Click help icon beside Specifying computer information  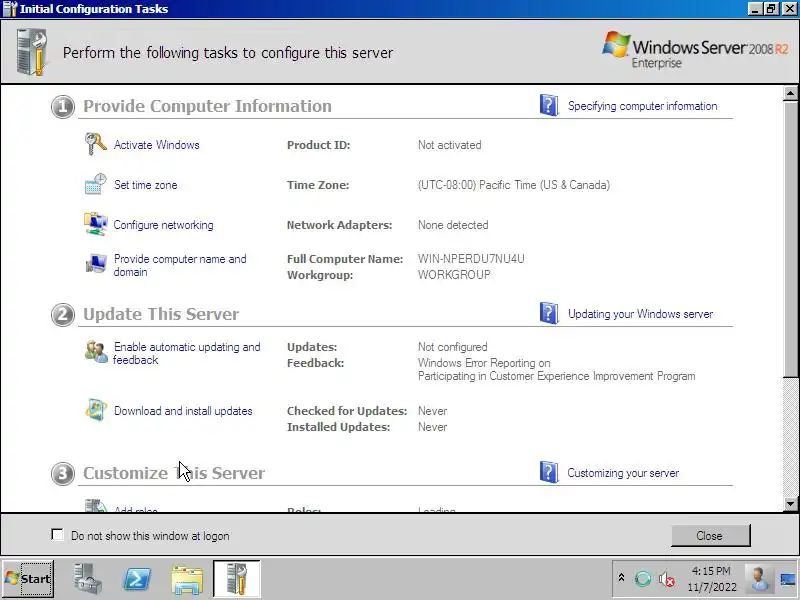coord(549,105)
